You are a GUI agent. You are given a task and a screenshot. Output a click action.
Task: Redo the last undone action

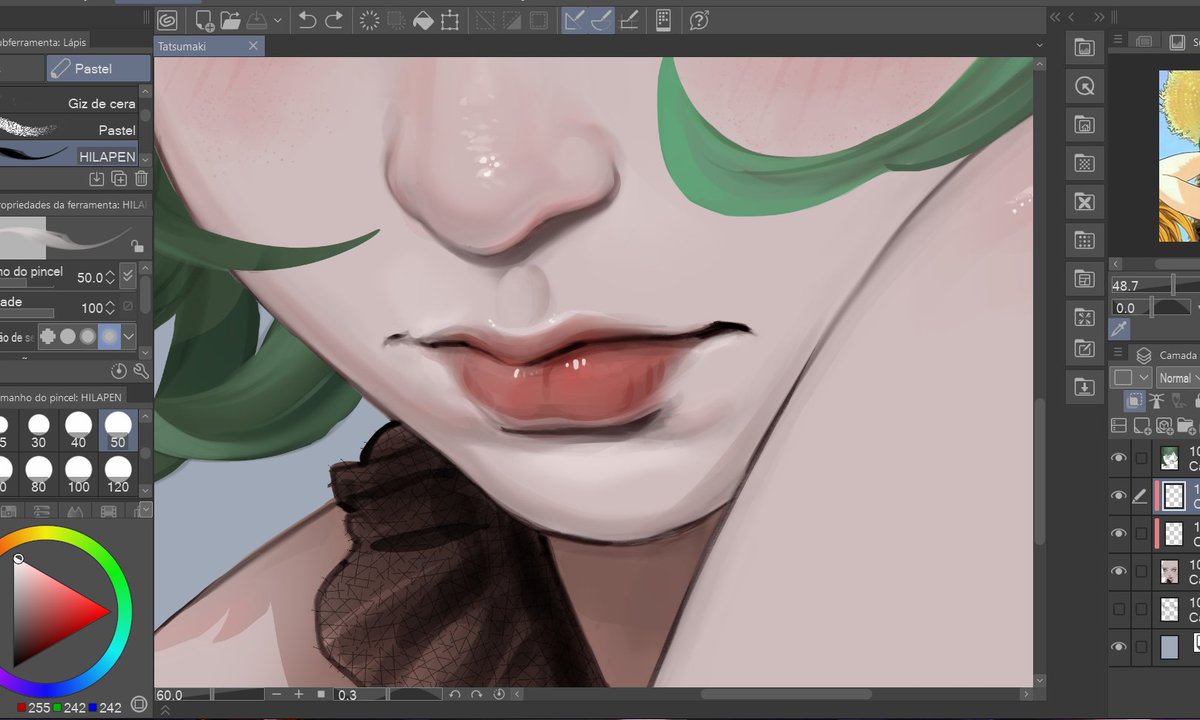(334, 20)
